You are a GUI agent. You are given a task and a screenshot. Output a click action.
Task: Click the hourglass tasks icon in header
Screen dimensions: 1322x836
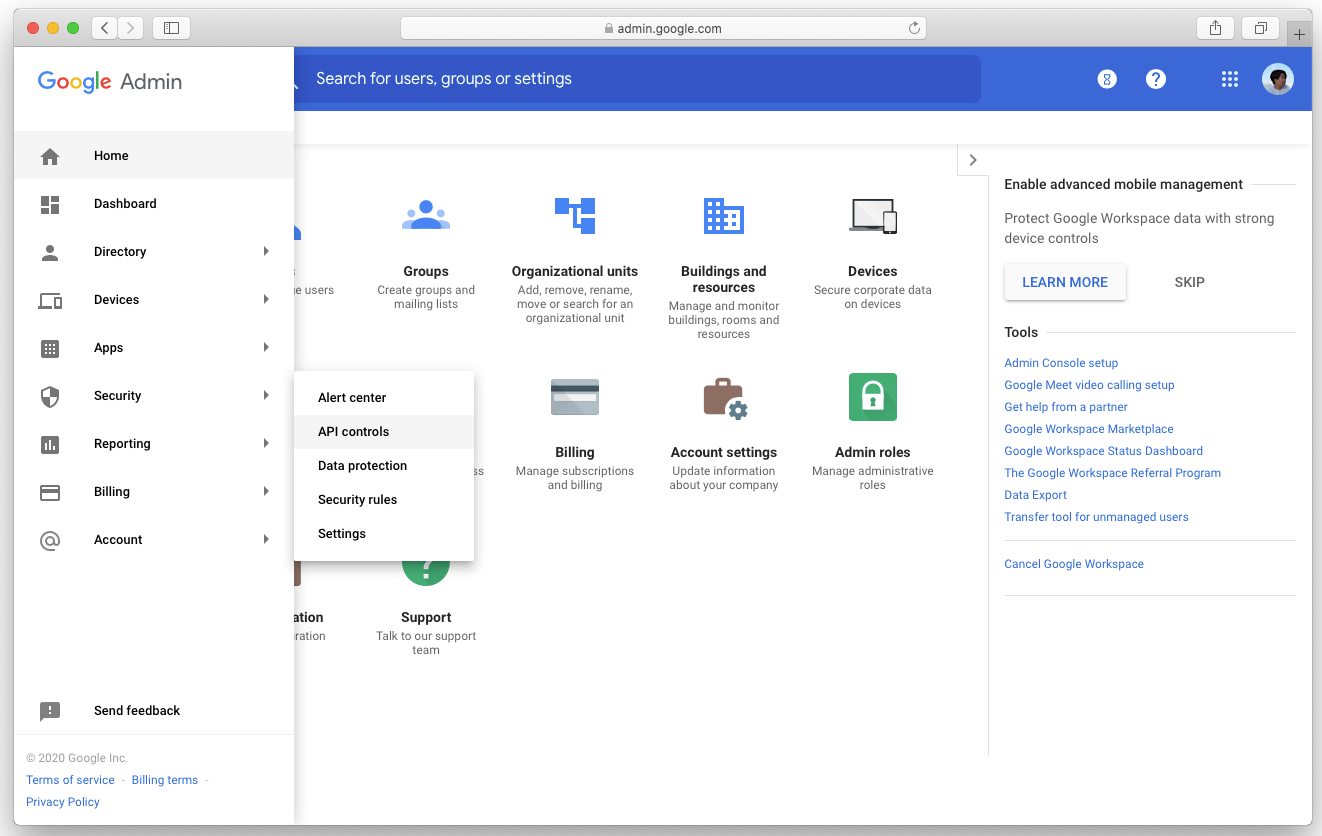(1107, 79)
